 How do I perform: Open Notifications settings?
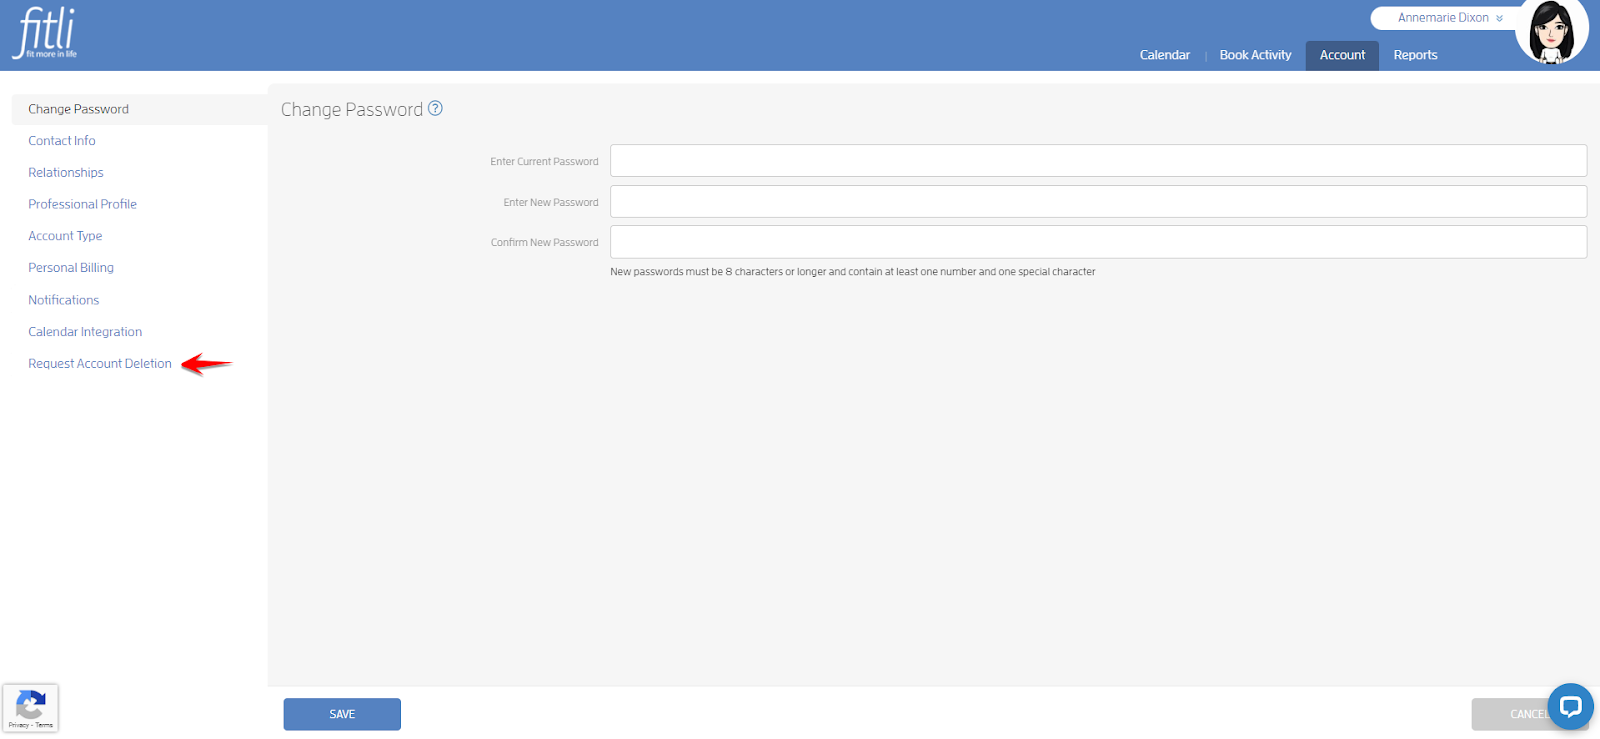(x=64, y=300)
